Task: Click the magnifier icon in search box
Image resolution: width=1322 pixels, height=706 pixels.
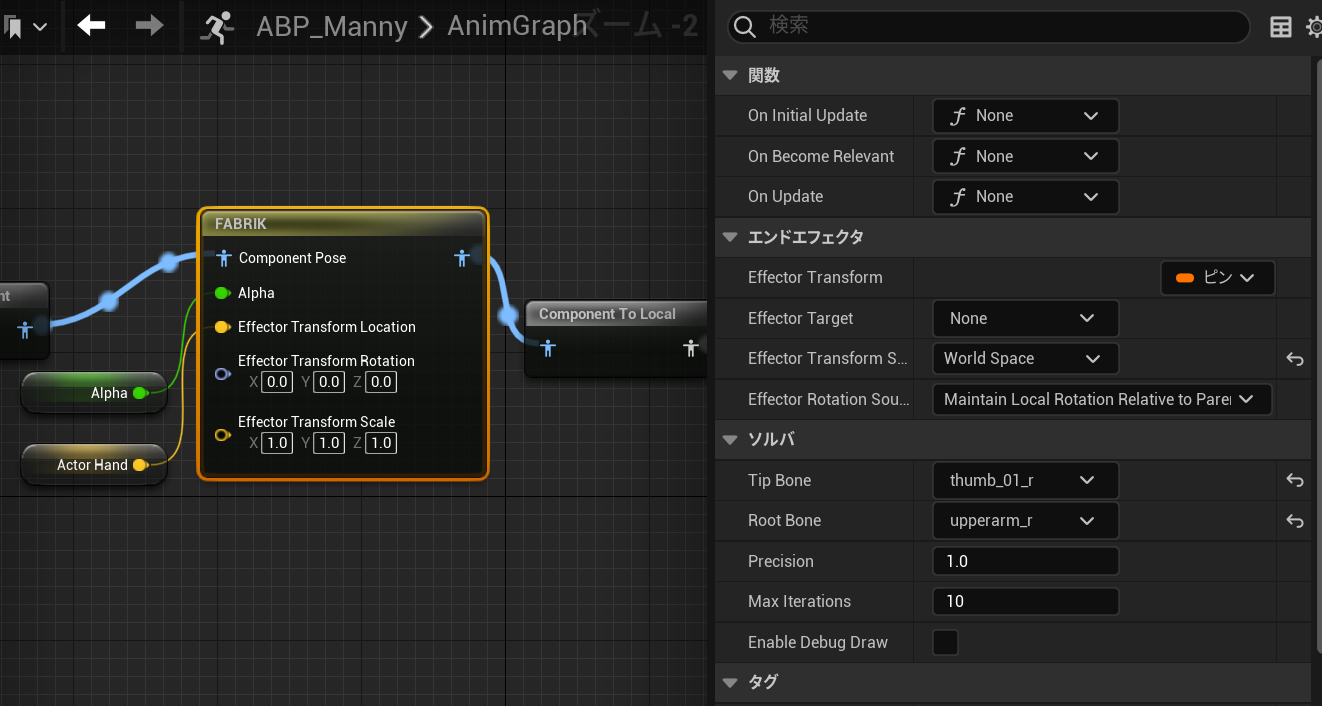Action: pyautogui.click(x=745, y=27)
